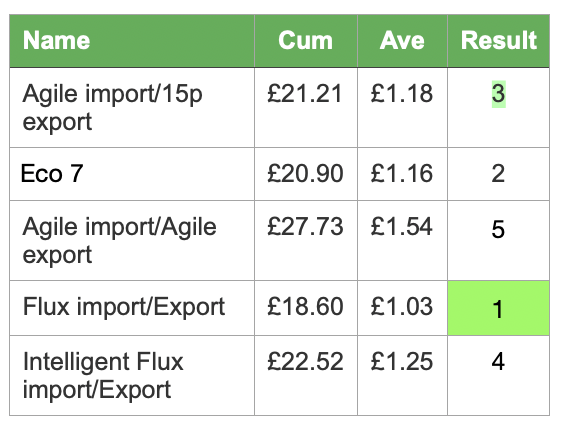Select the Flux import/Export name cell
The image size is (562, 432).
pos(132,308)
